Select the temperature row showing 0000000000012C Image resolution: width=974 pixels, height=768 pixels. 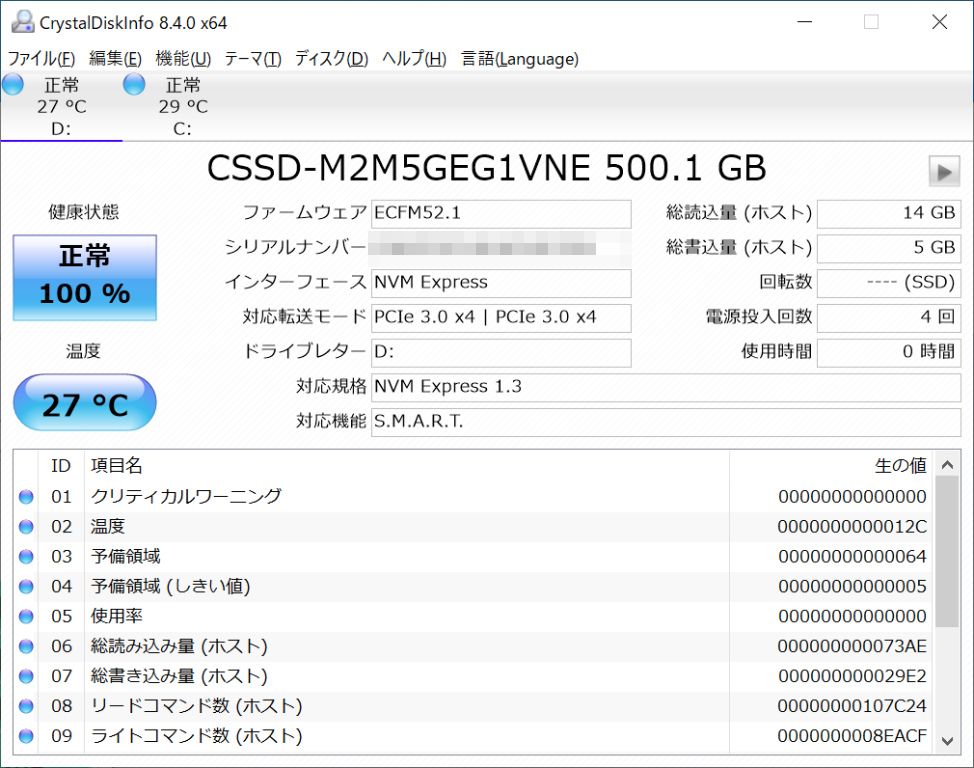[400, 526]
